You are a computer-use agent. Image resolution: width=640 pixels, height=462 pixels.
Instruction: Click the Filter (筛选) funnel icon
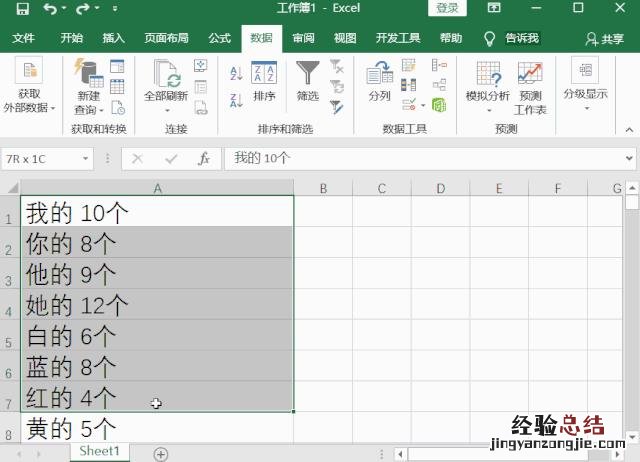pos(307,80)
